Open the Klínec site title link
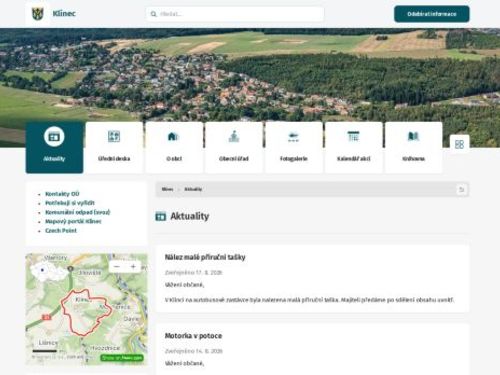Screen dimensions: 500x375 pos(64,14)
